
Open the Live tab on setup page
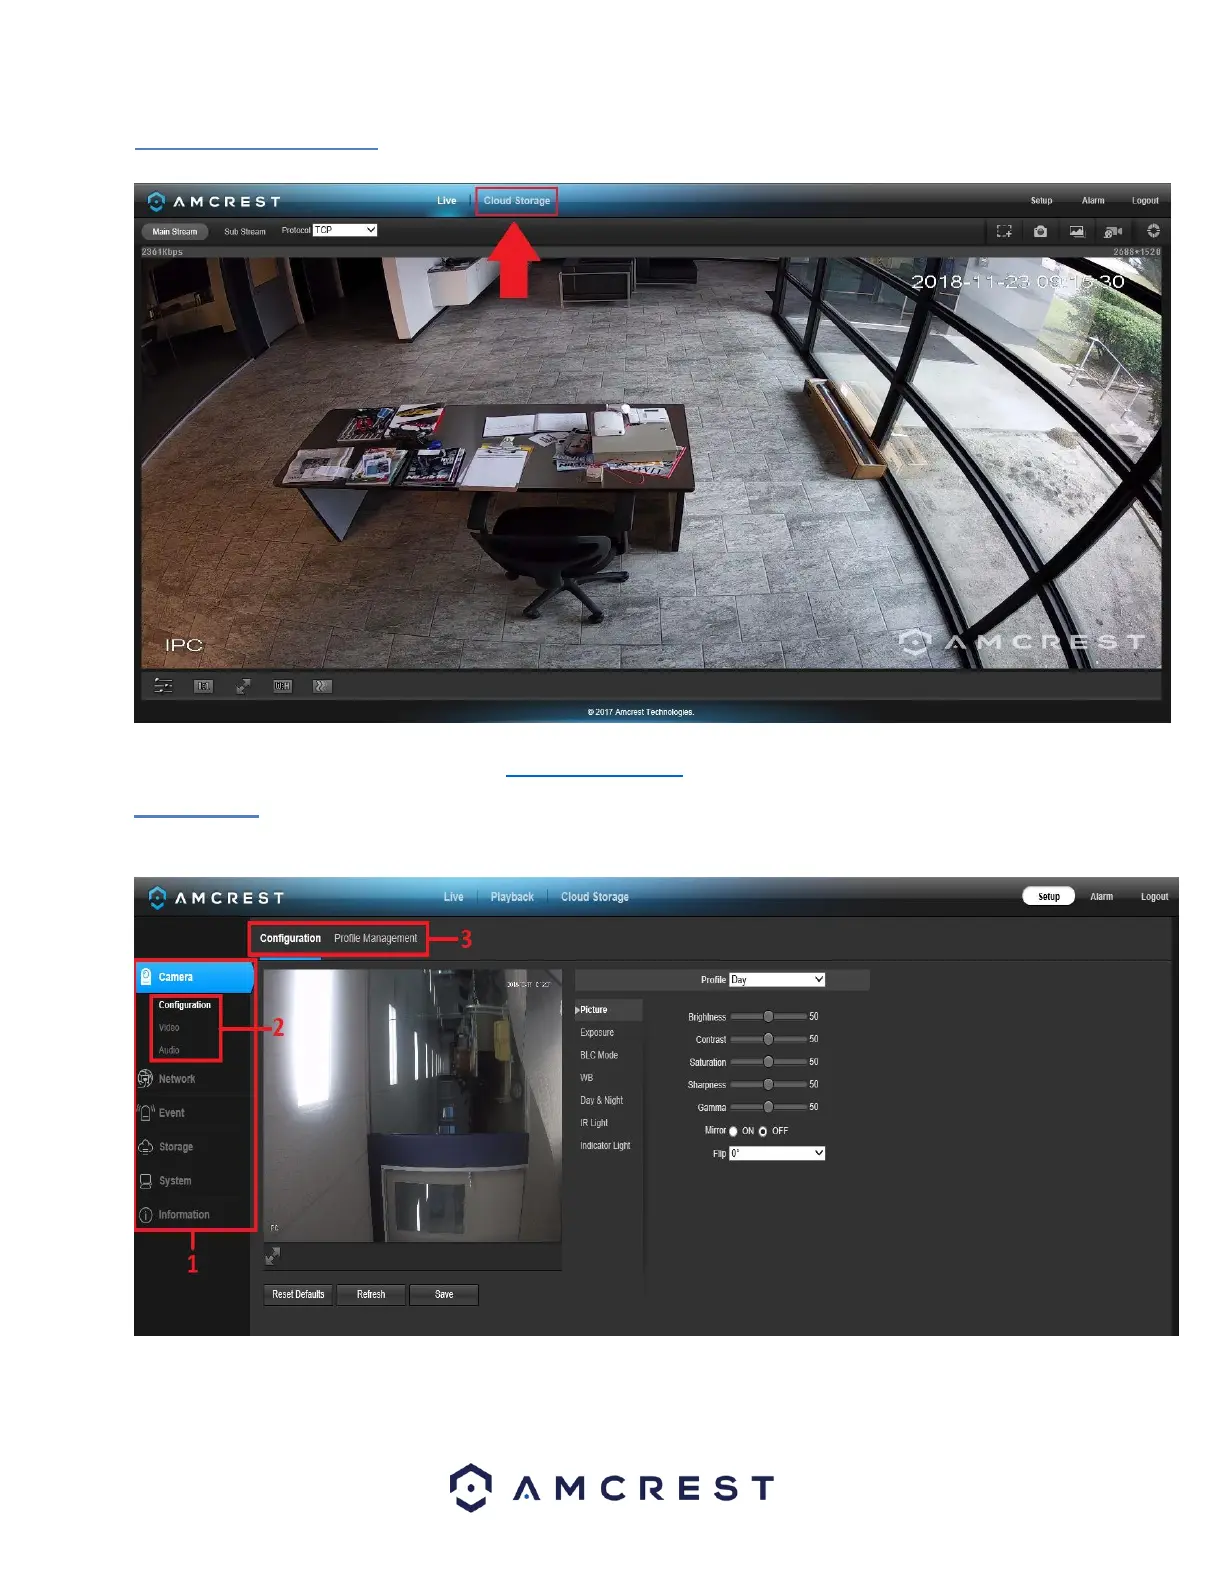click(454, 897)
